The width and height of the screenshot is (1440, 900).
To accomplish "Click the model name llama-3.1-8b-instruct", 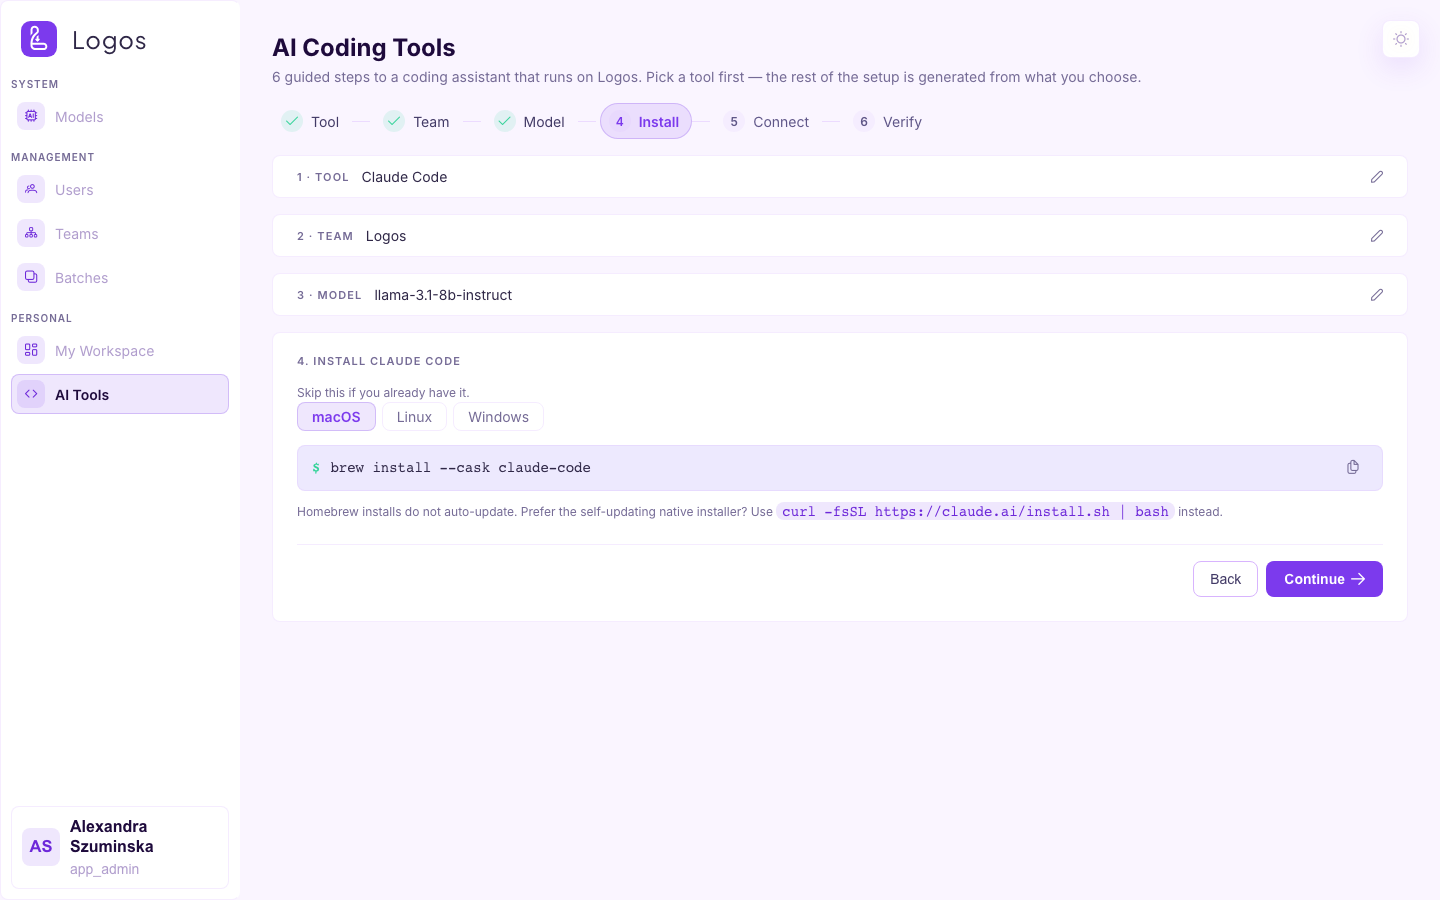I will [443, 295].
